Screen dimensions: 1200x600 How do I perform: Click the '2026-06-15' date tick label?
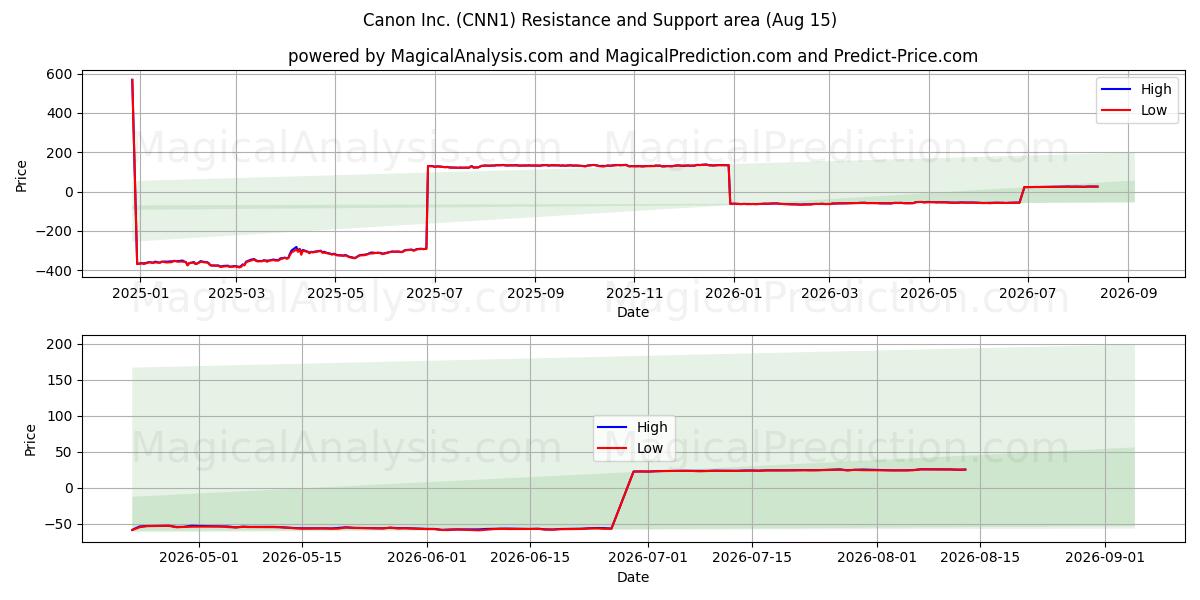point(530,558)
